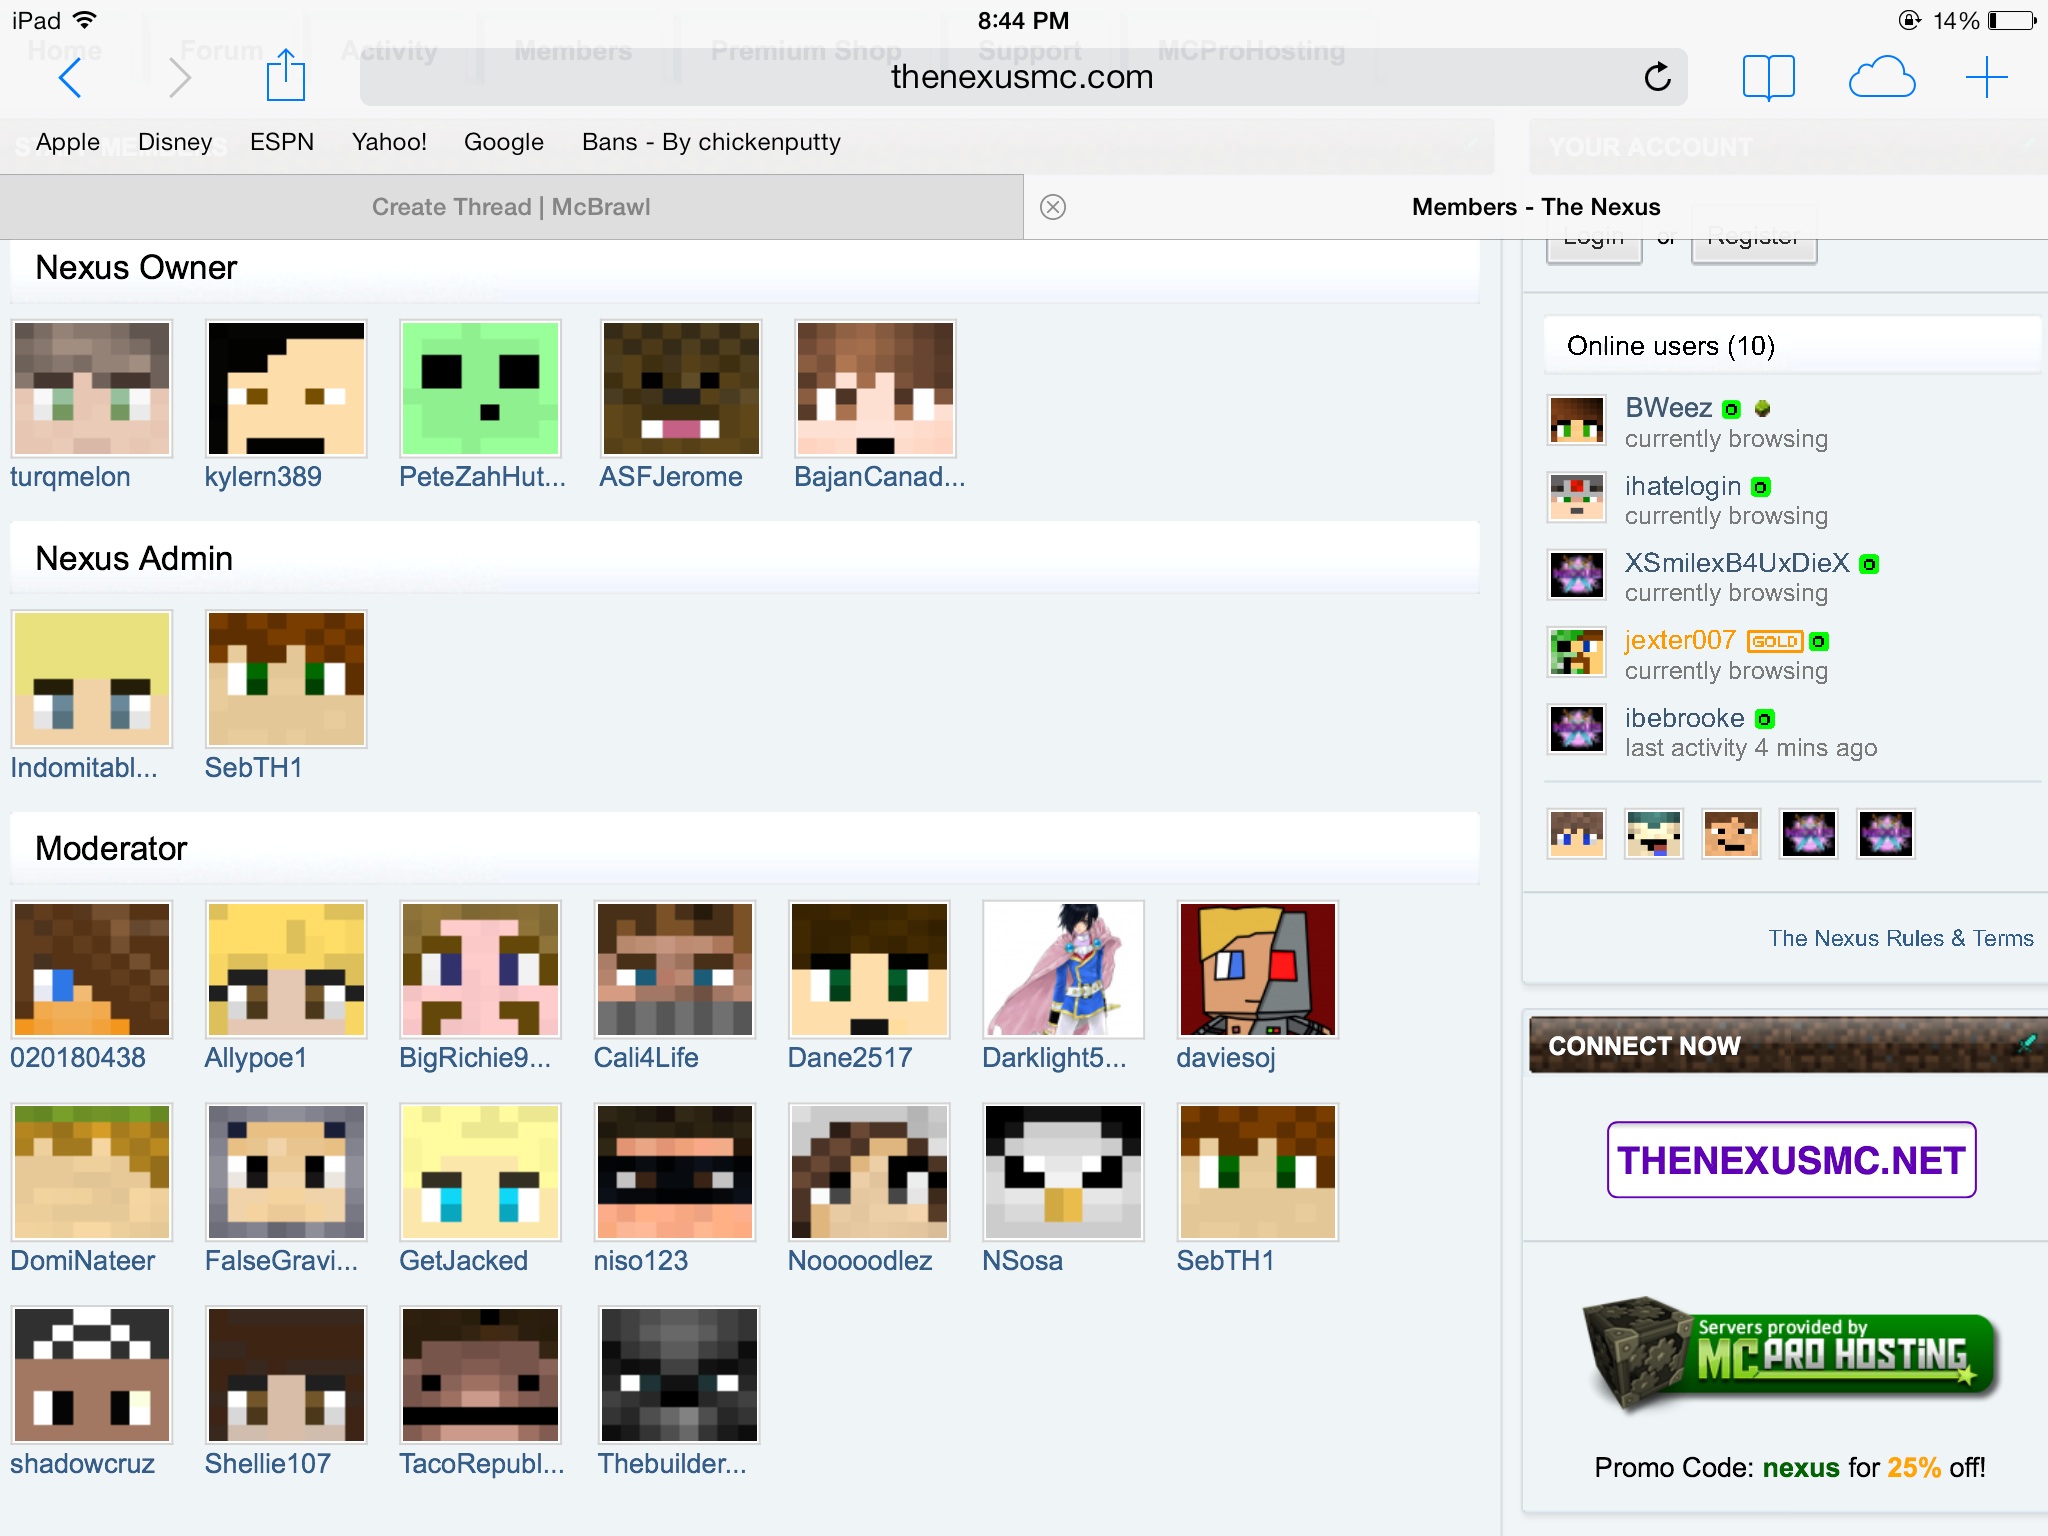Open the BajanCanad... profile link

pyautogui.click(x=879, y=477)
